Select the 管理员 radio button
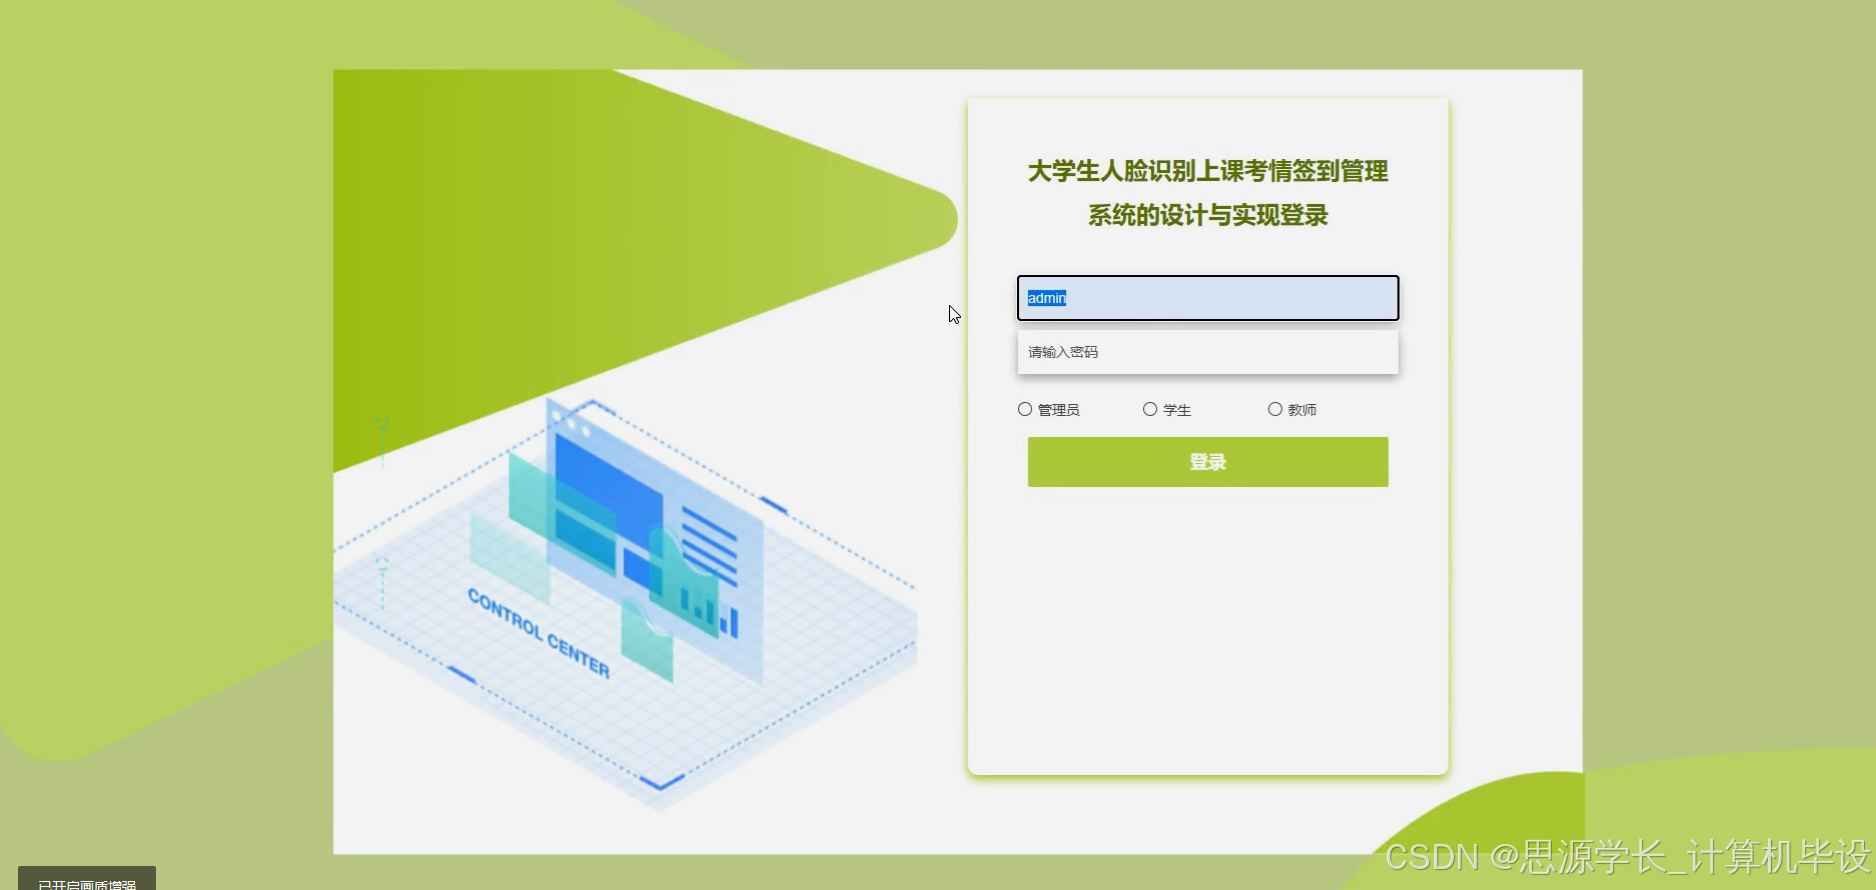The image size is (1876, 890). [x=1025, y=409]
